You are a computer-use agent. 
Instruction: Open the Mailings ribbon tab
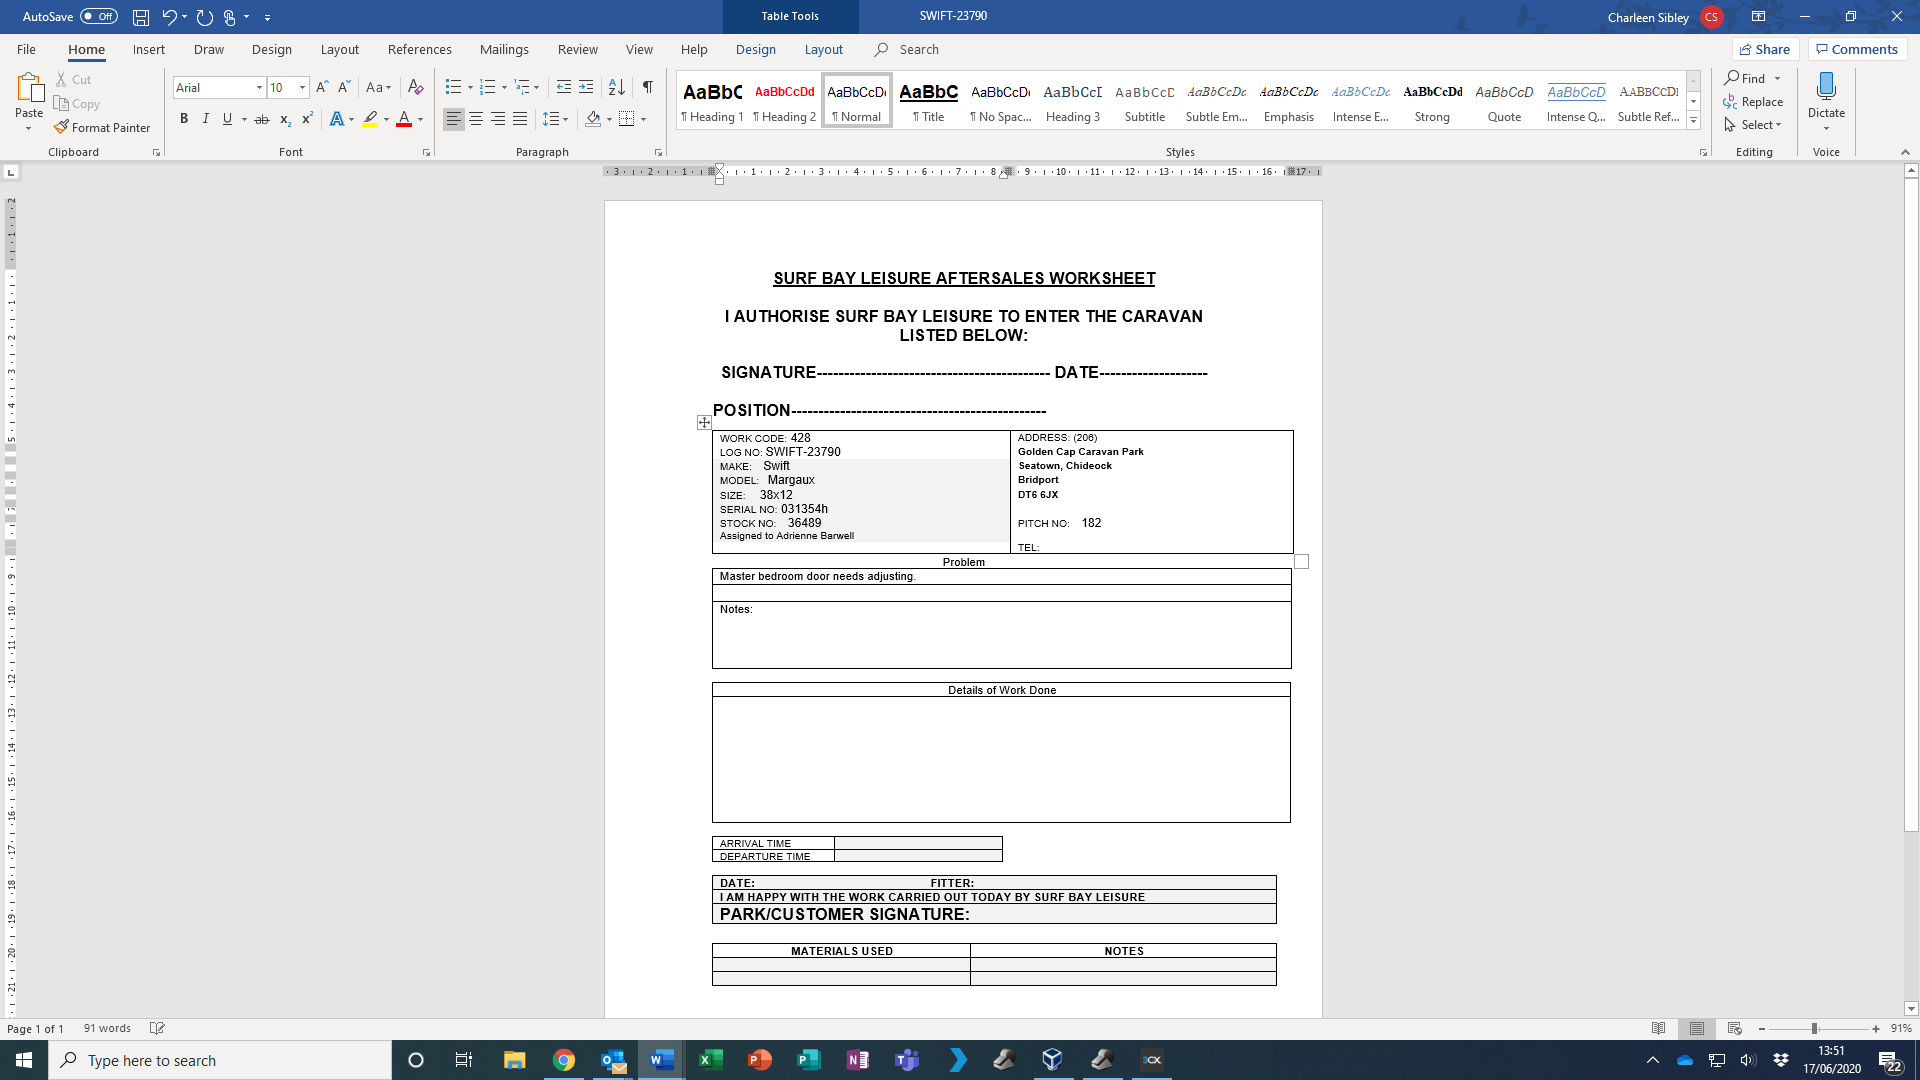click(x=504, y=49)
